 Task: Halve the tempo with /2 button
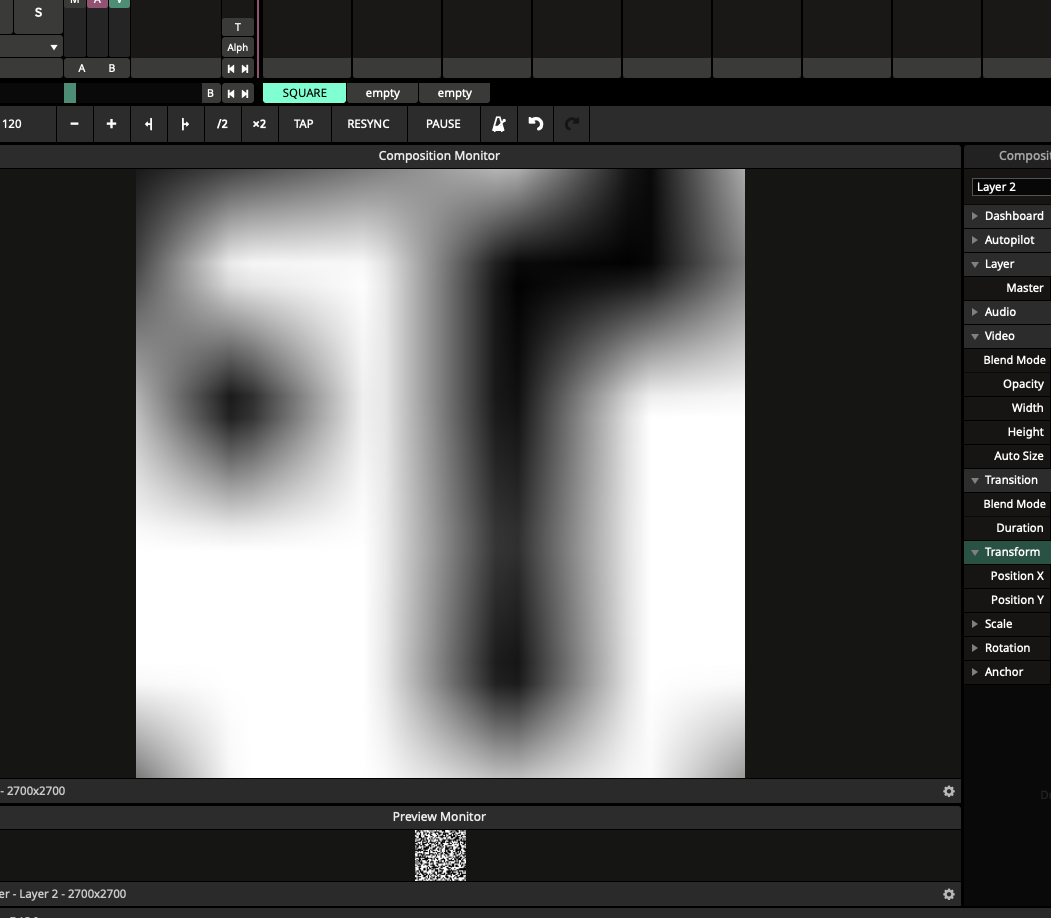coord(222,124)
